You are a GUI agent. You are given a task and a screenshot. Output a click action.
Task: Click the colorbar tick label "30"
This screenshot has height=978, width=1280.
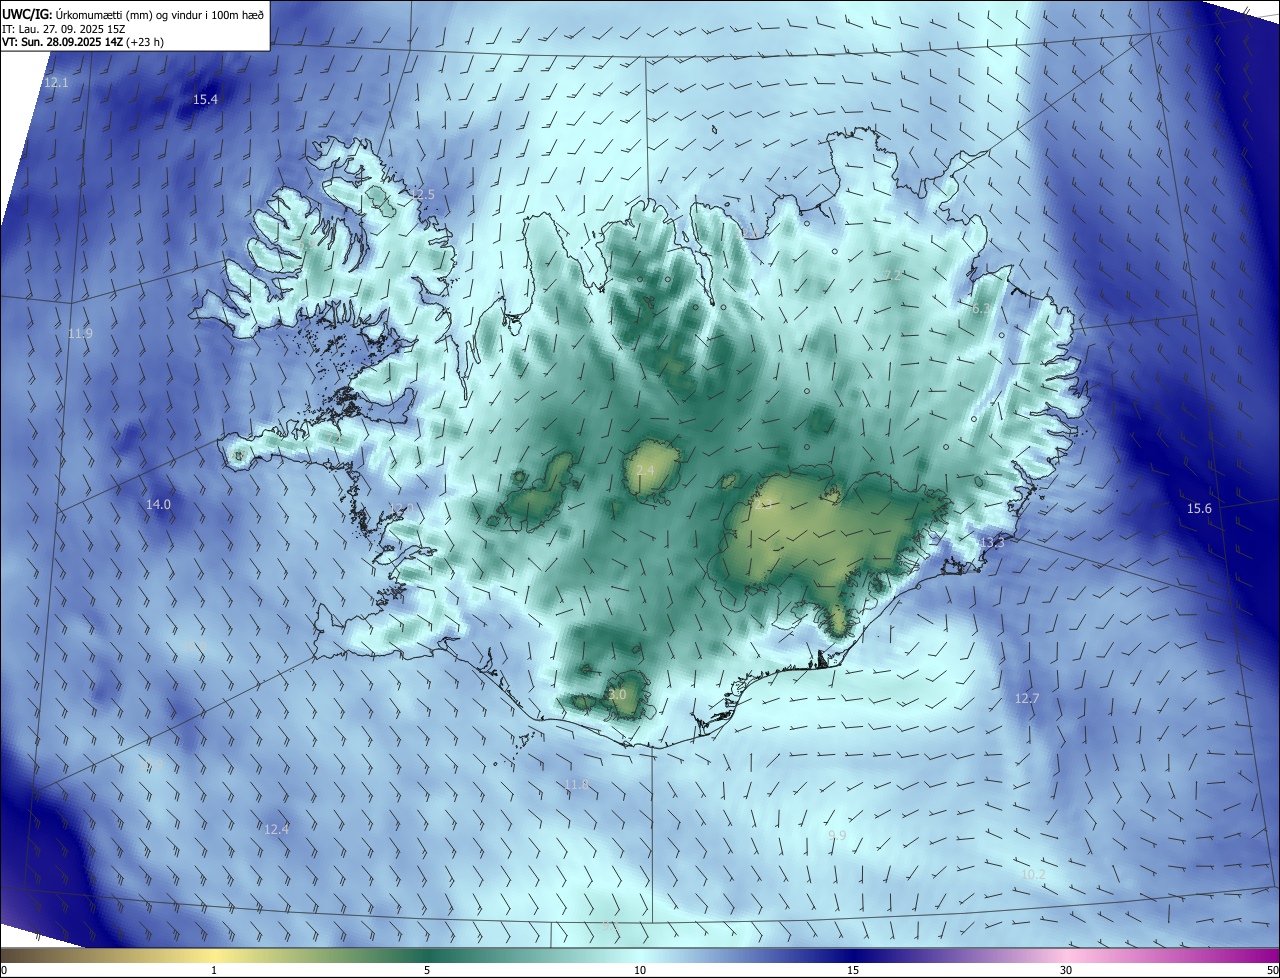click(1066, 970)
